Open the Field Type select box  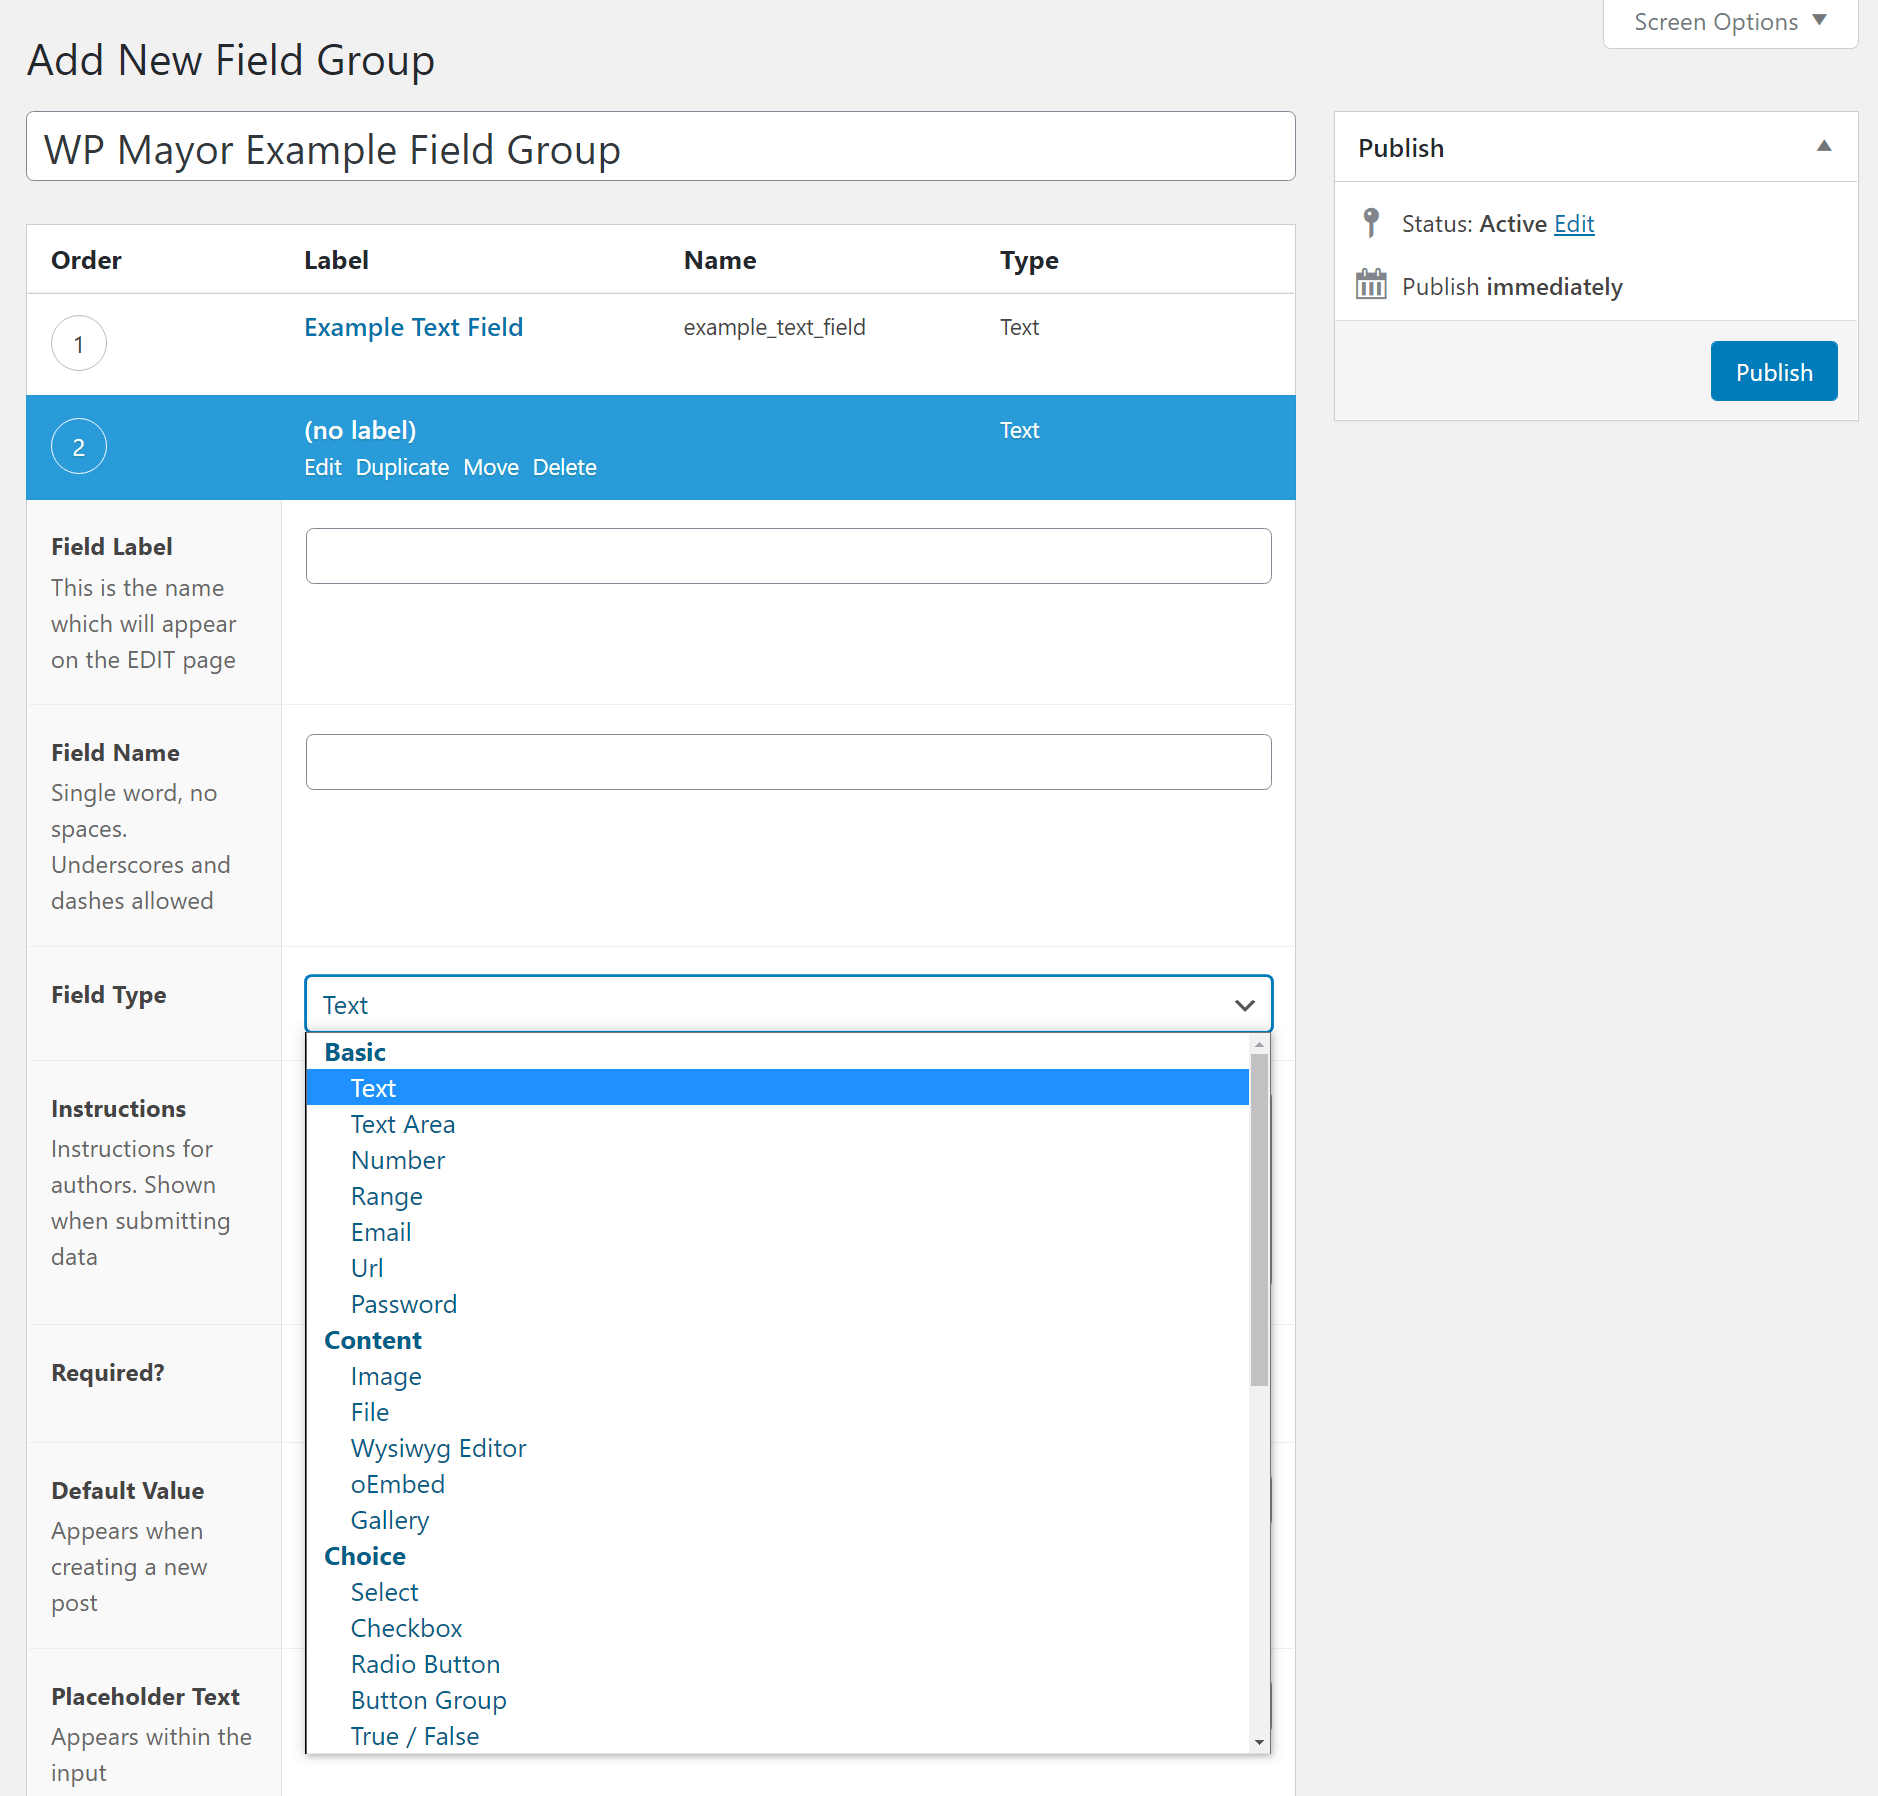788,1004
